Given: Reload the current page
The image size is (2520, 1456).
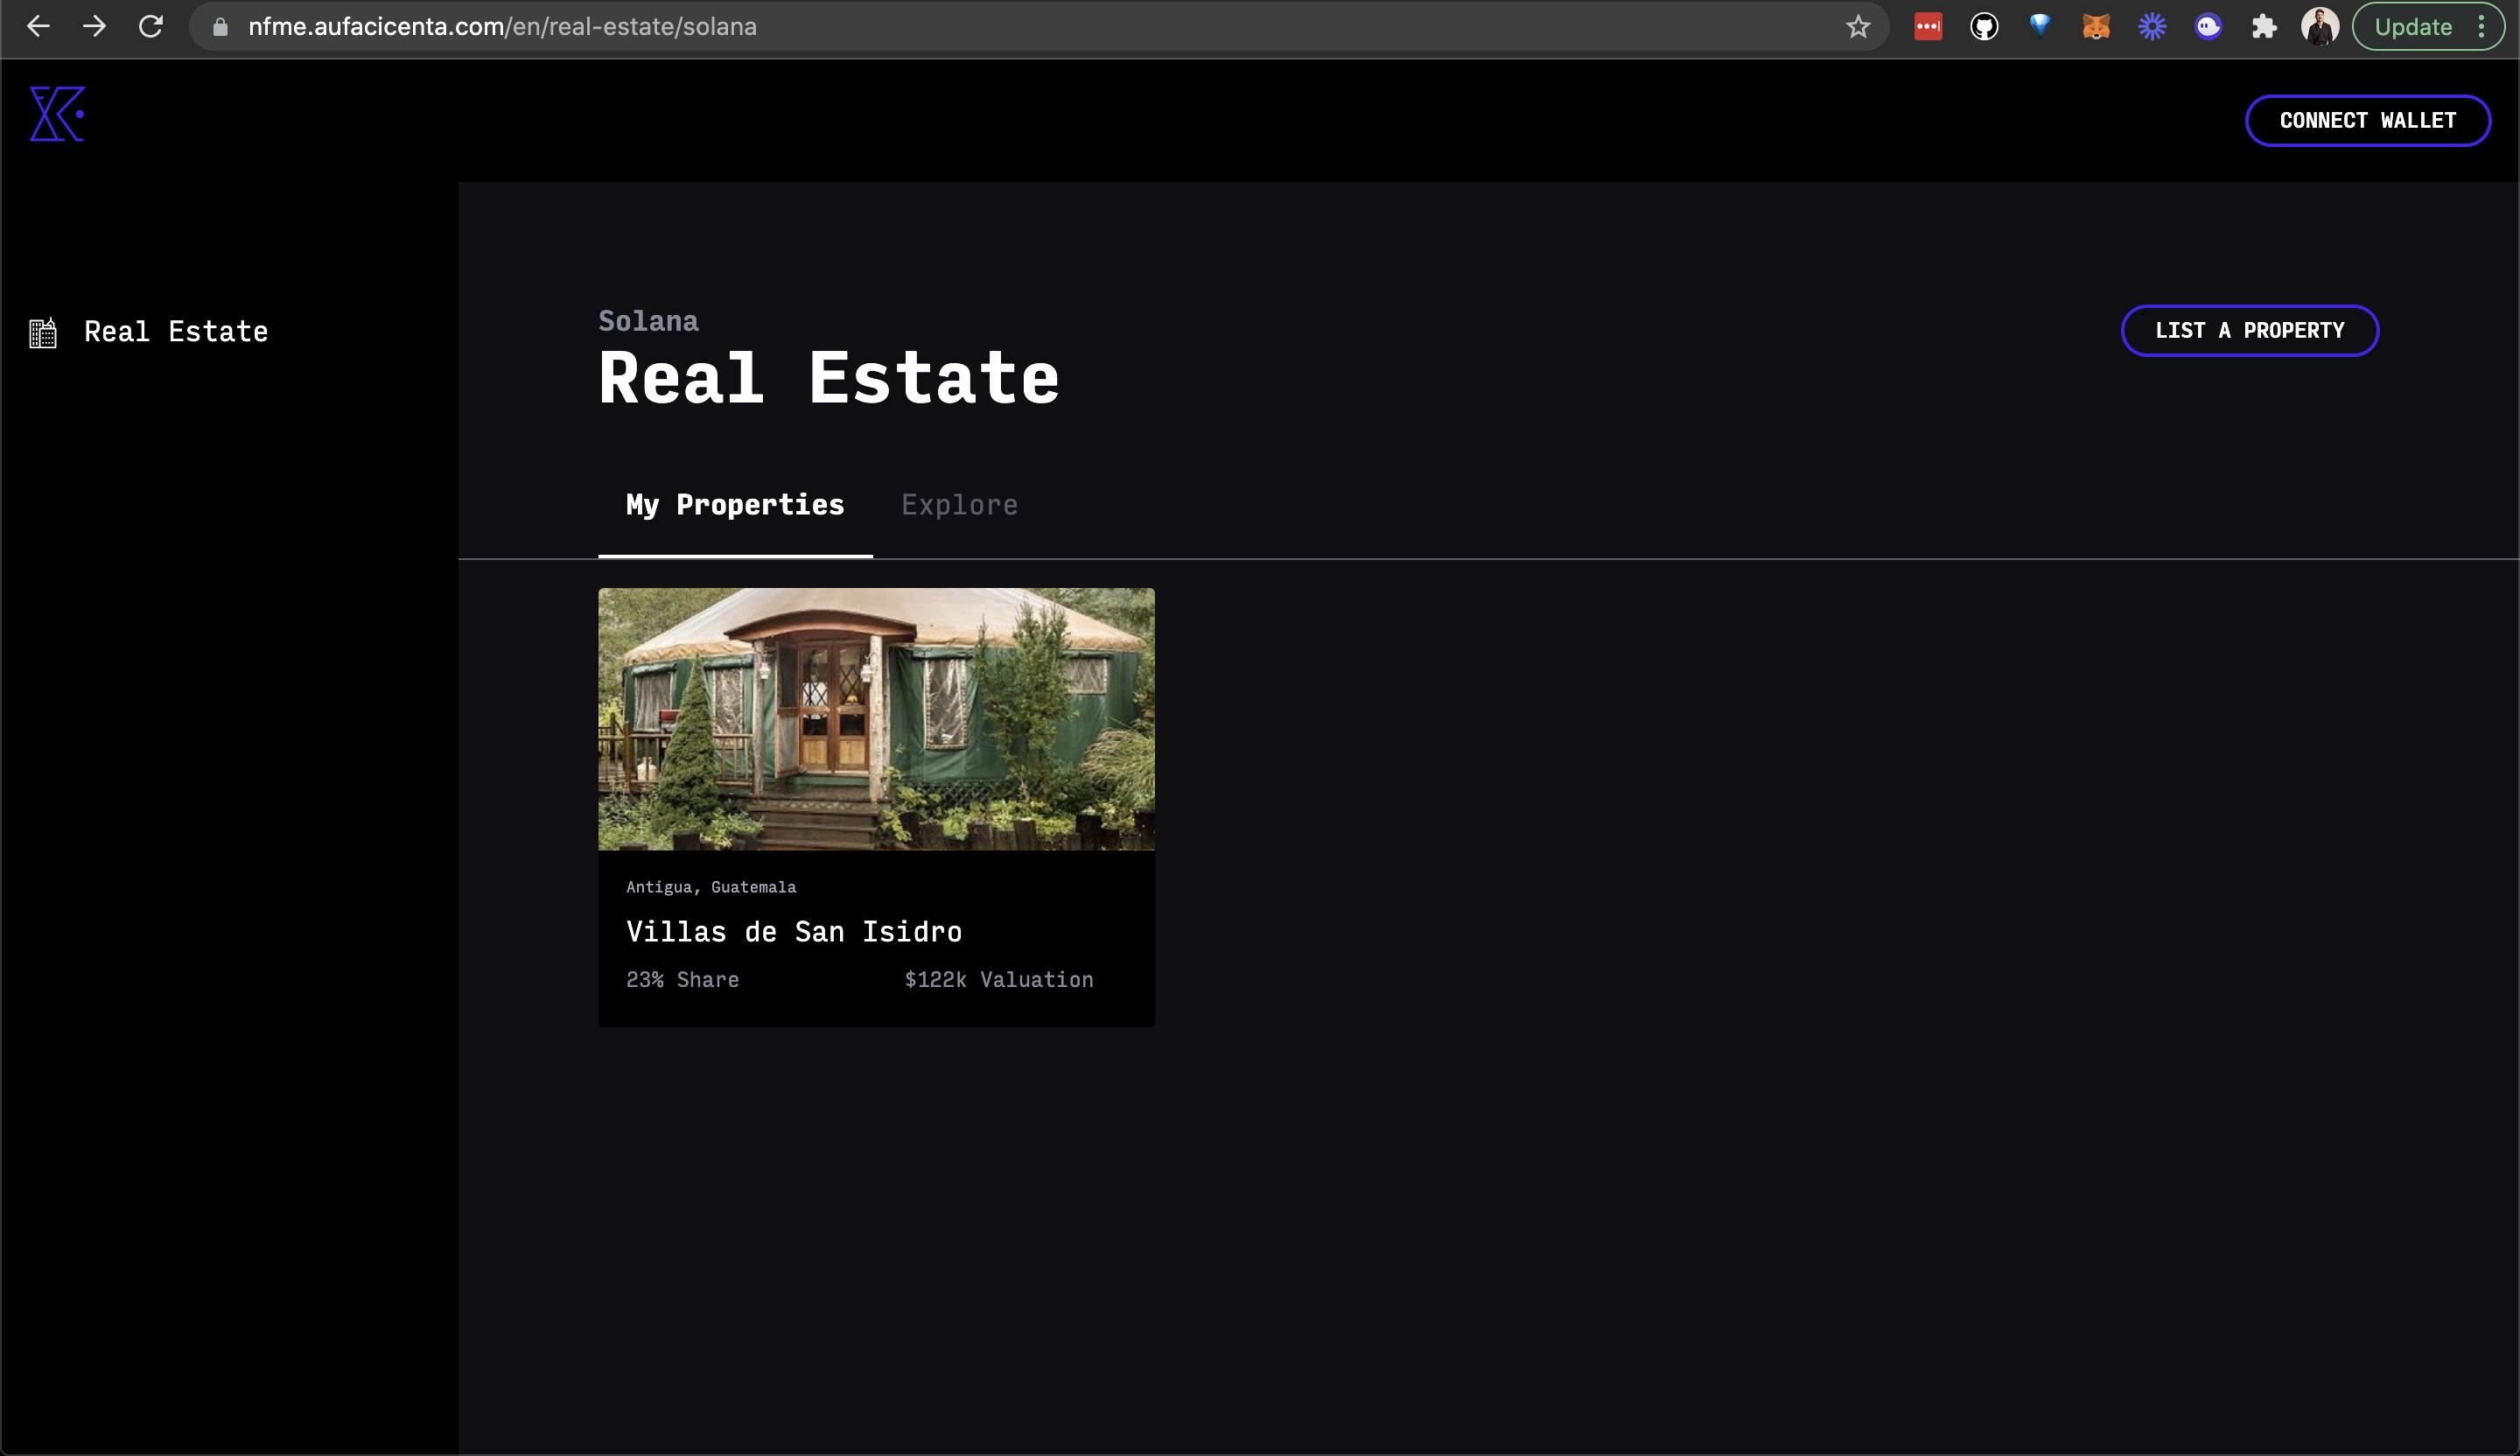Looking at the screenshot, I should click(x=151, y=27).
